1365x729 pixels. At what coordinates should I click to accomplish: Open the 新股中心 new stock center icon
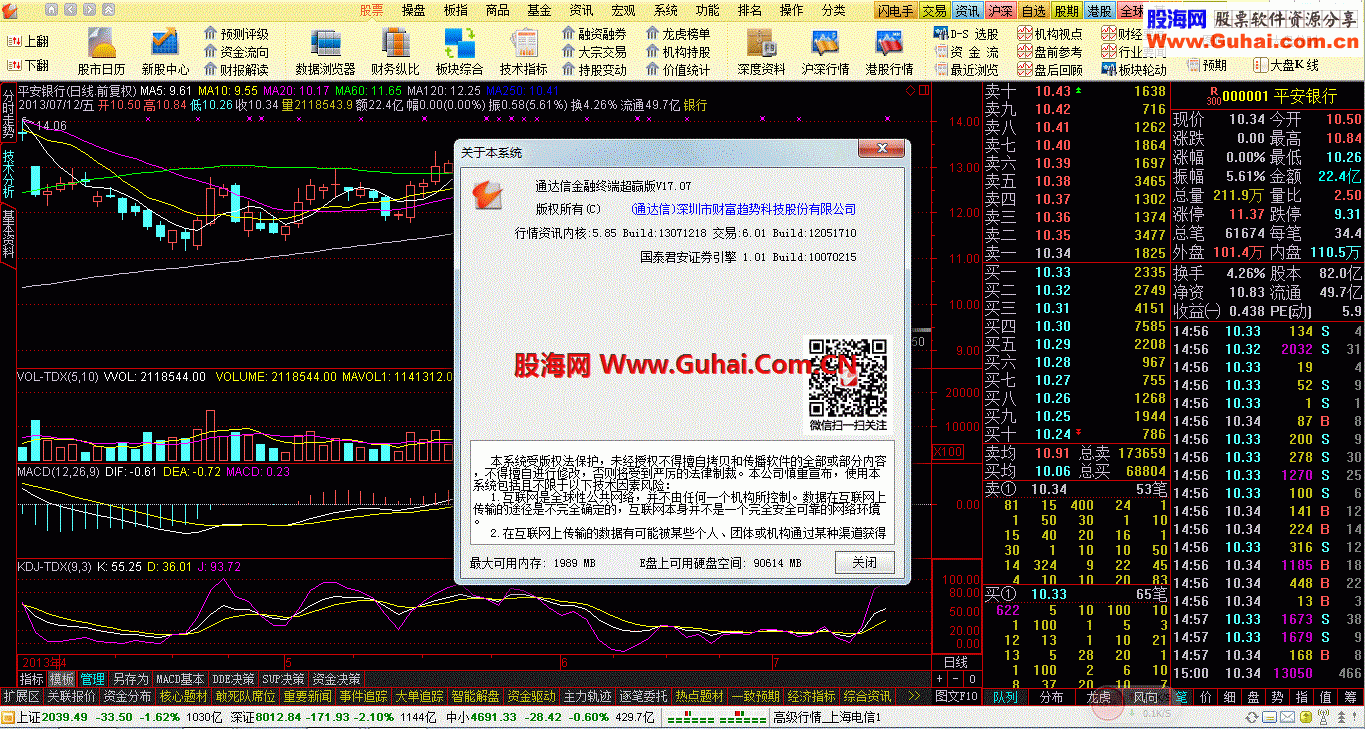click(165, 52)
